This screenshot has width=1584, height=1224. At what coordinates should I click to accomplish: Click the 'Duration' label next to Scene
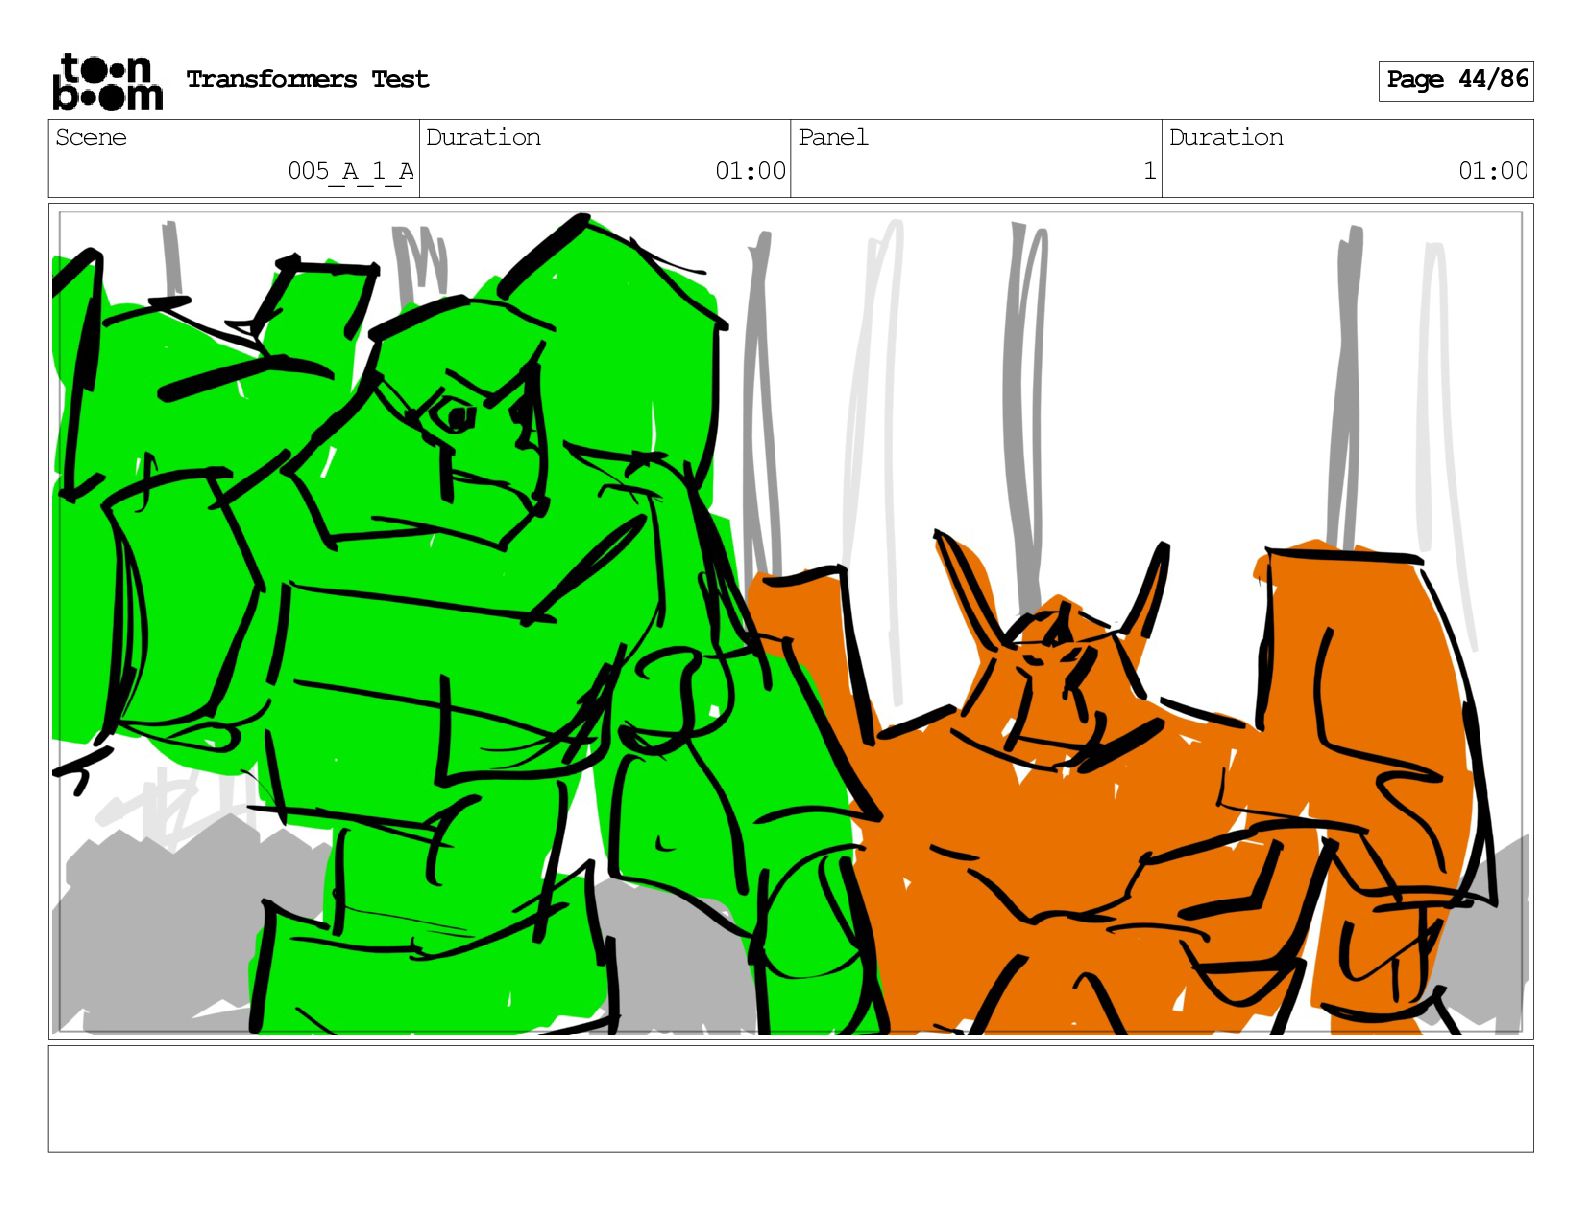point(483,137)
